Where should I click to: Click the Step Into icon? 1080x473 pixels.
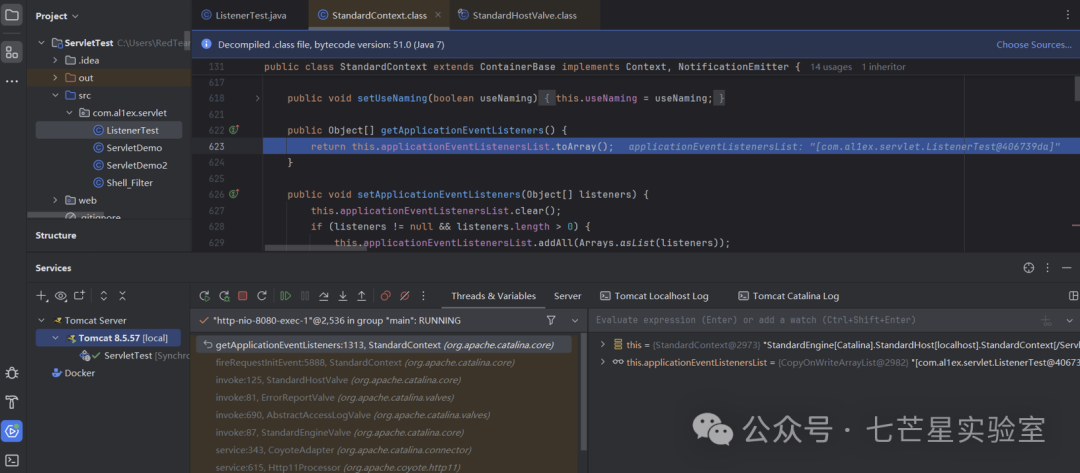tap(342, 296)
